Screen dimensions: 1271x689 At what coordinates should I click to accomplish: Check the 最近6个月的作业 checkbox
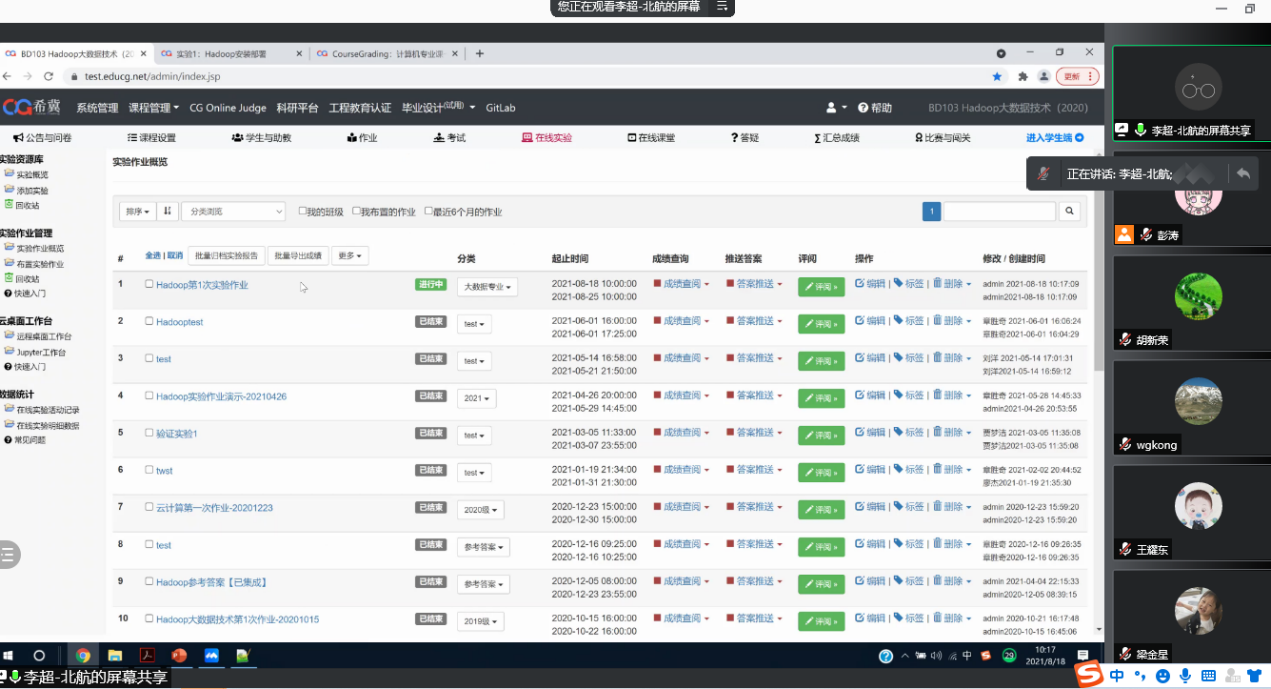[x=429, y=211]
